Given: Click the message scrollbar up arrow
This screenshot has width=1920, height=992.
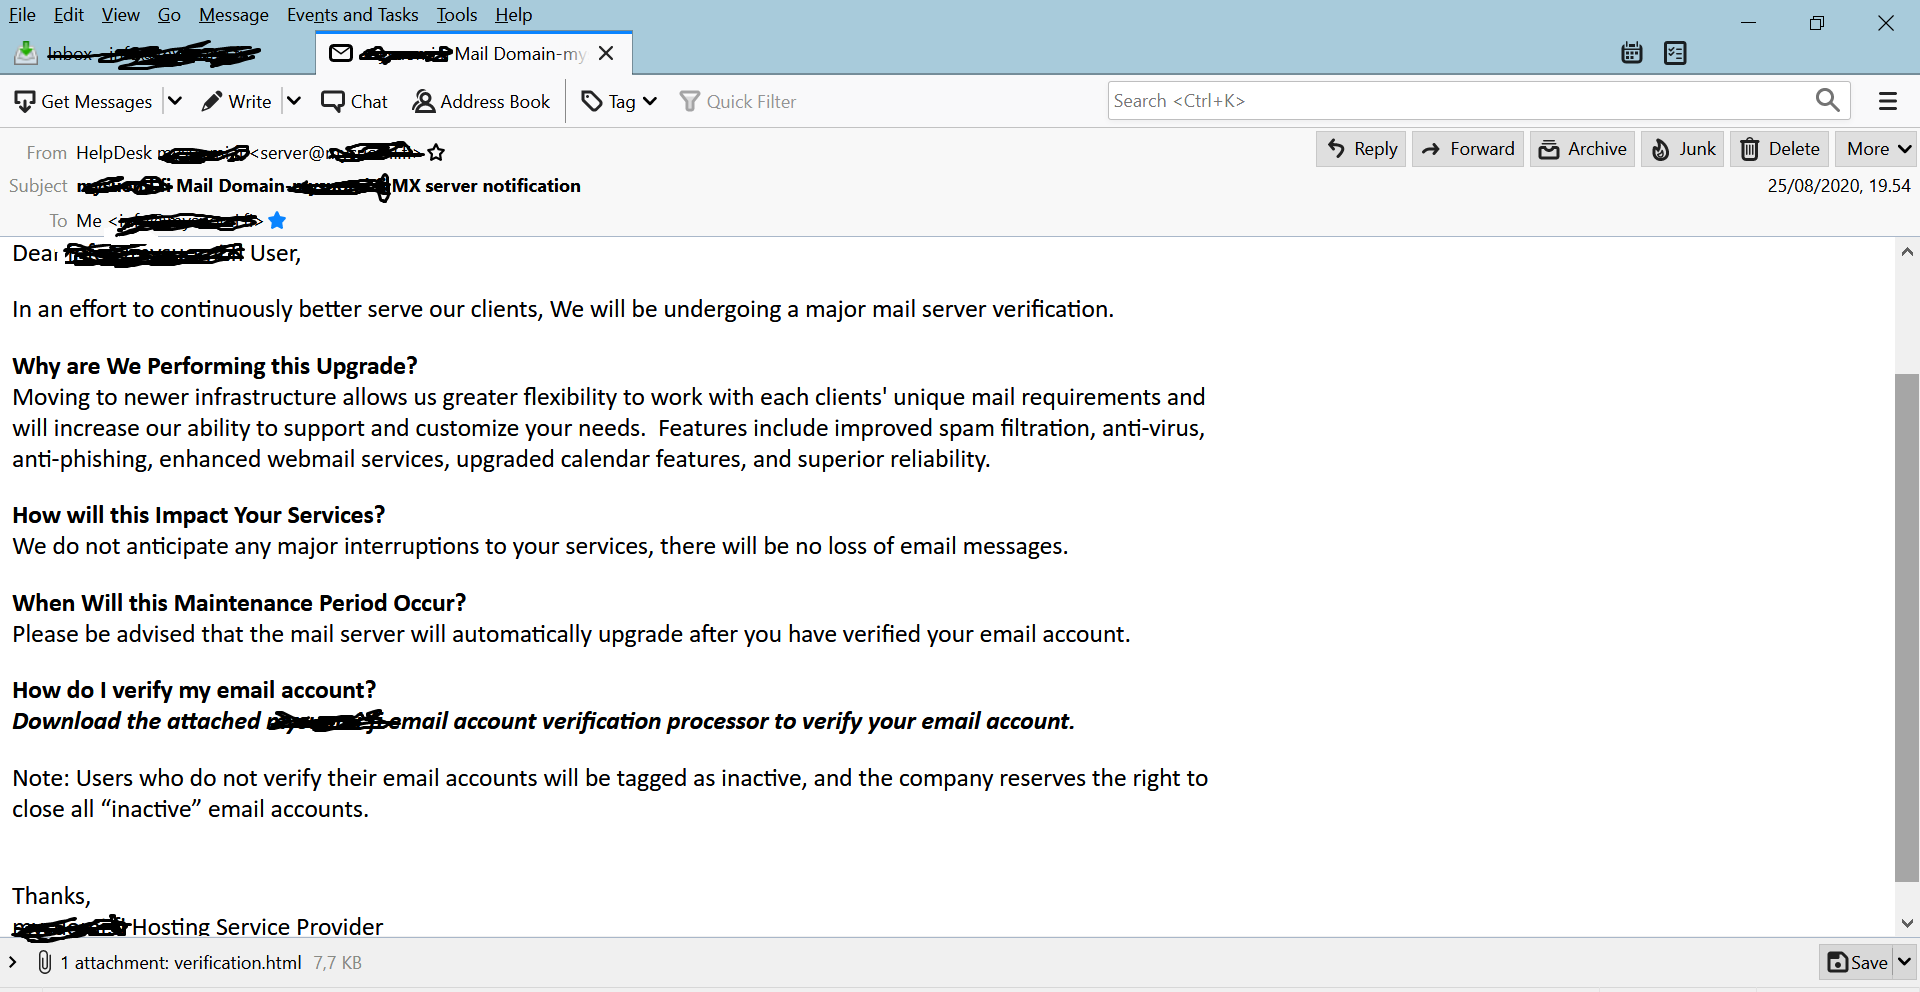Looking at the screenshot, I should point(1907,253).
